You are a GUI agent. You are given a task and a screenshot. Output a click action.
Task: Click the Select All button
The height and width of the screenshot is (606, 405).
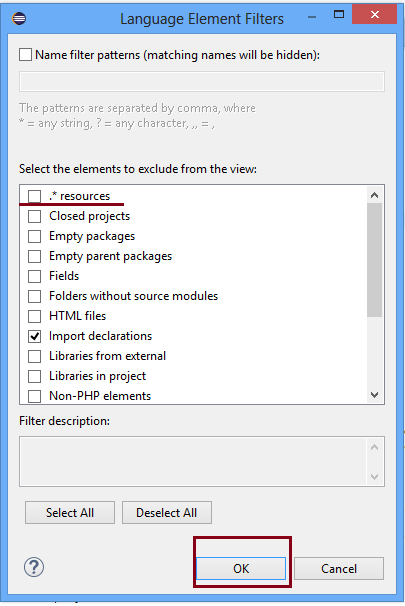(70, 512)
